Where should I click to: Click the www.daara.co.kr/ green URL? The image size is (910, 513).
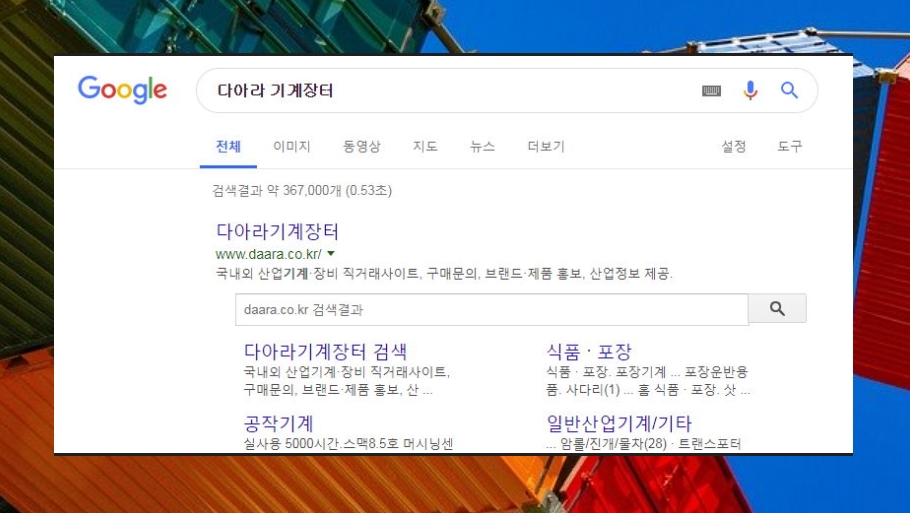268,254
